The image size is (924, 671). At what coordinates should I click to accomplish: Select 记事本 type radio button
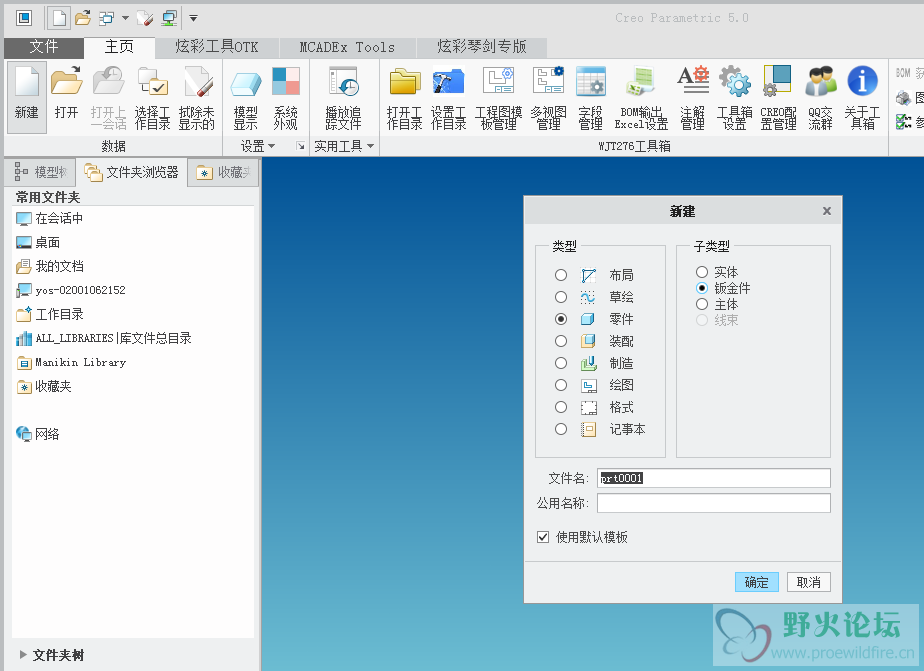pyautogui.click(x=560, y=429)
